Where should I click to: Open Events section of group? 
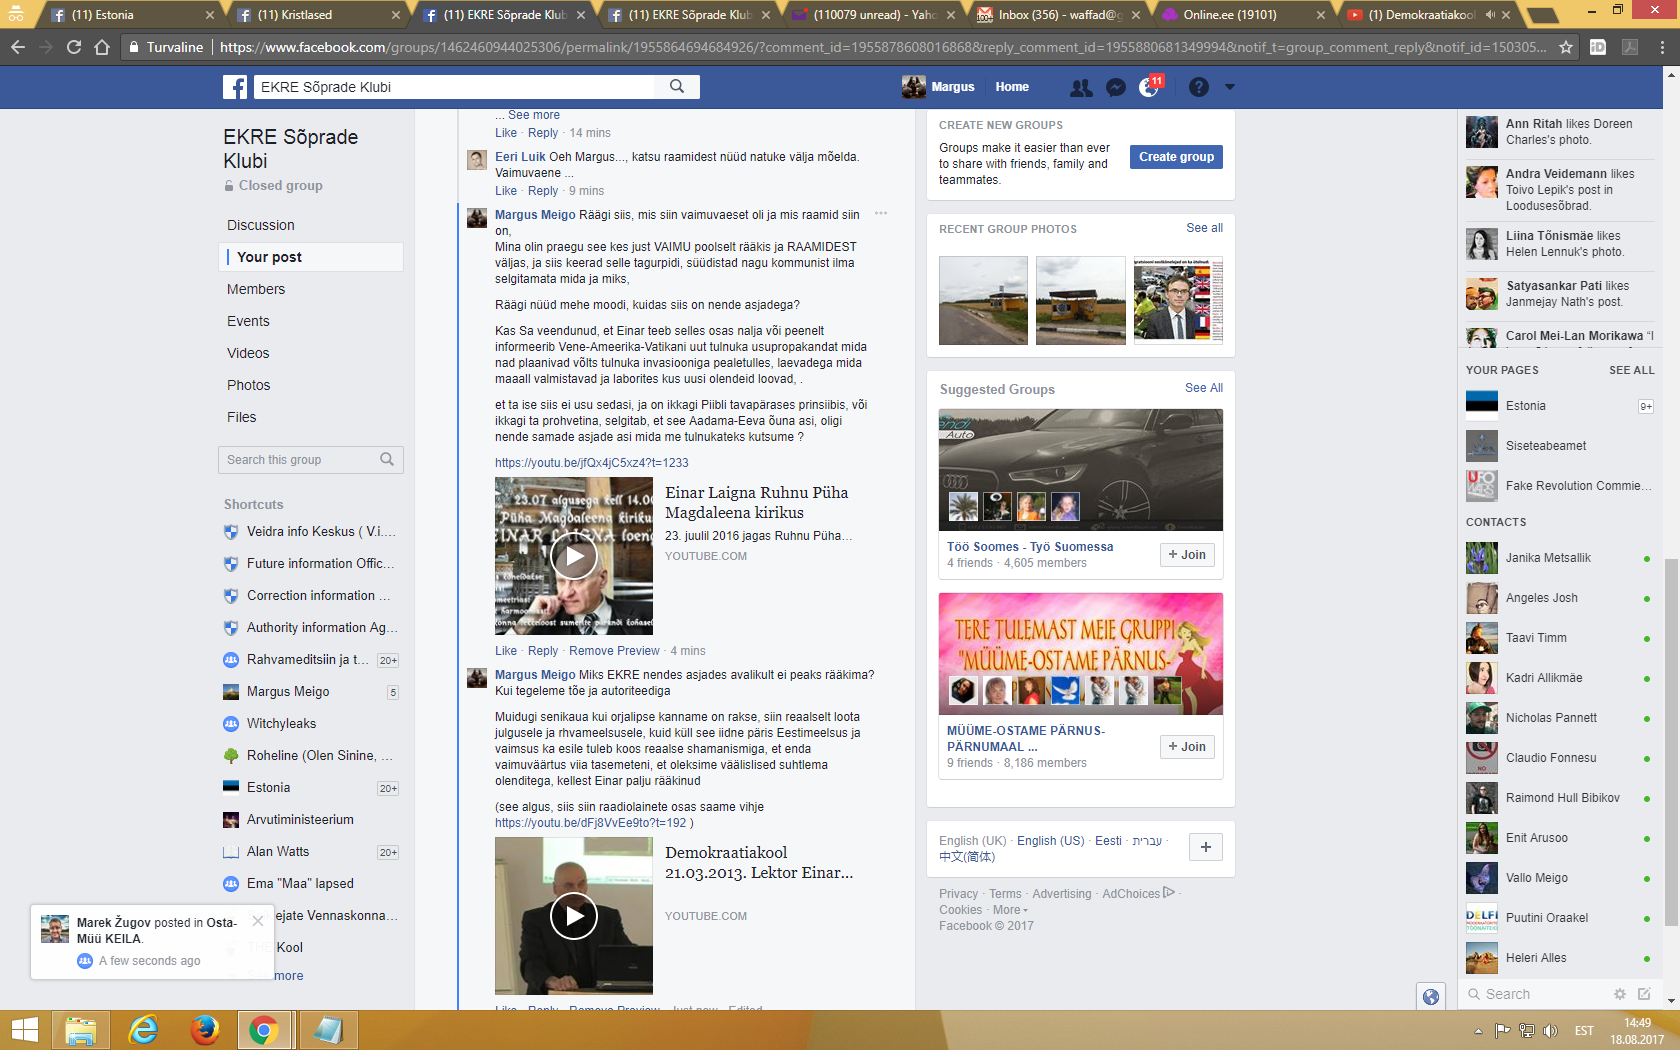[x=248, y=321]
